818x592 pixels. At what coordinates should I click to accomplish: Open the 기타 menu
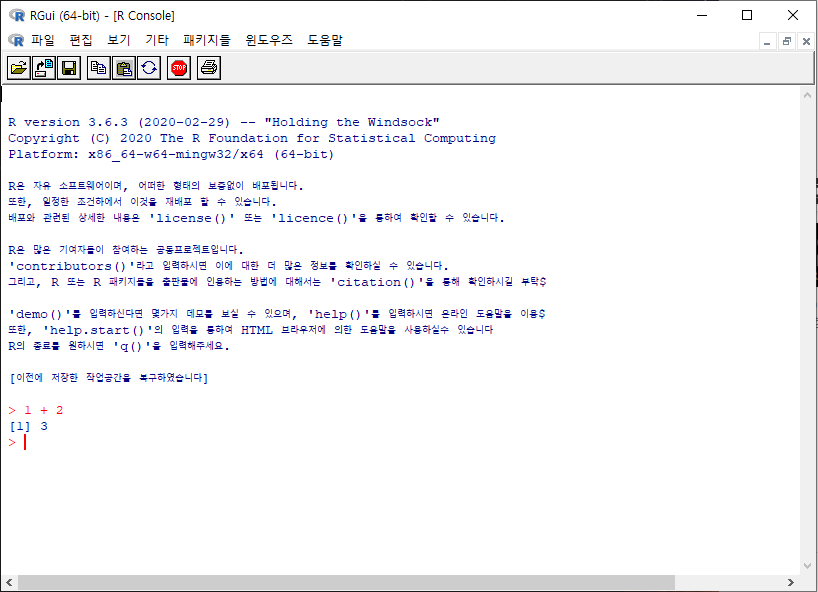(x=157, y=40)
